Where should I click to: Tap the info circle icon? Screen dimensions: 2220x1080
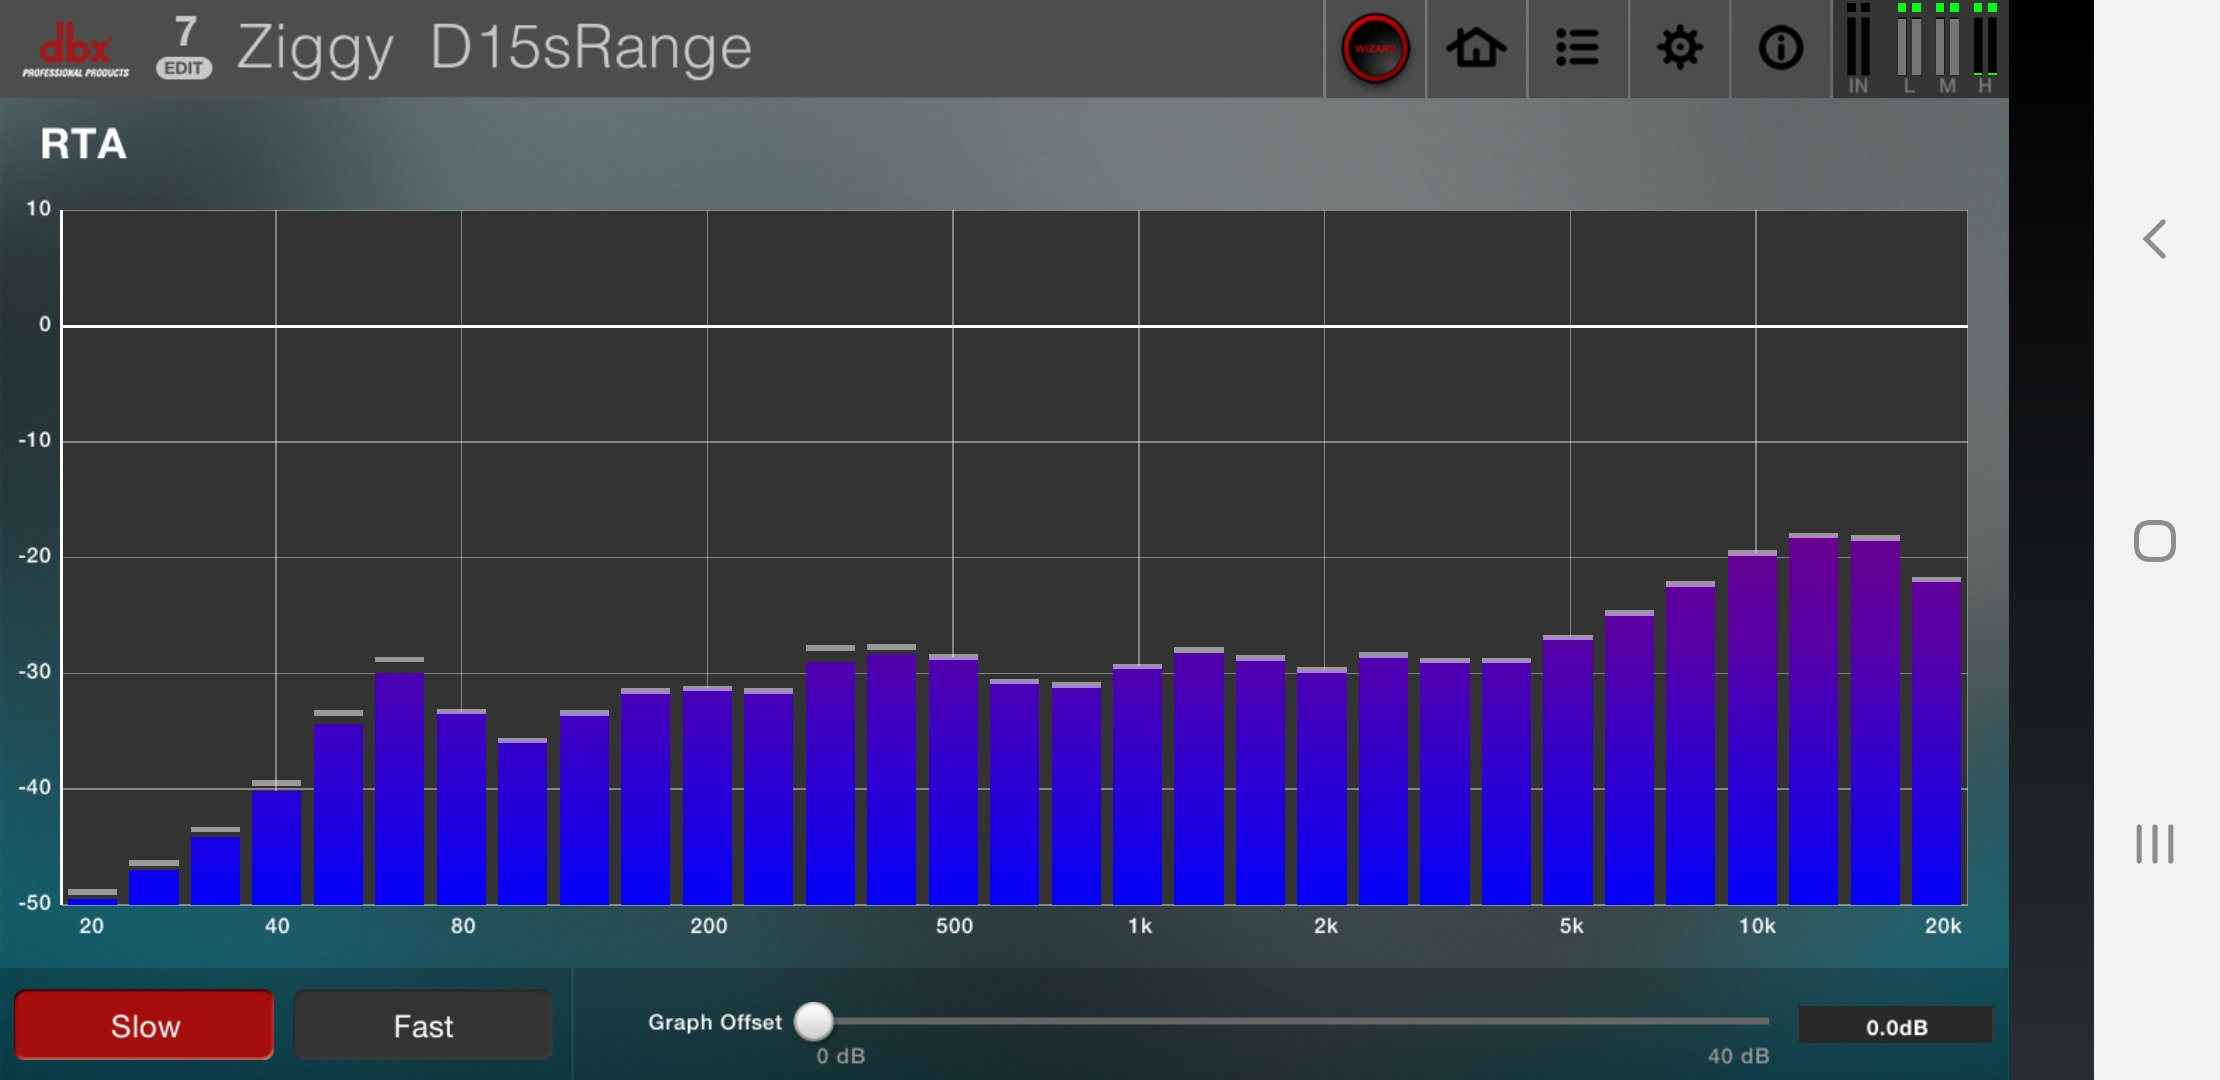(1780, 48)
